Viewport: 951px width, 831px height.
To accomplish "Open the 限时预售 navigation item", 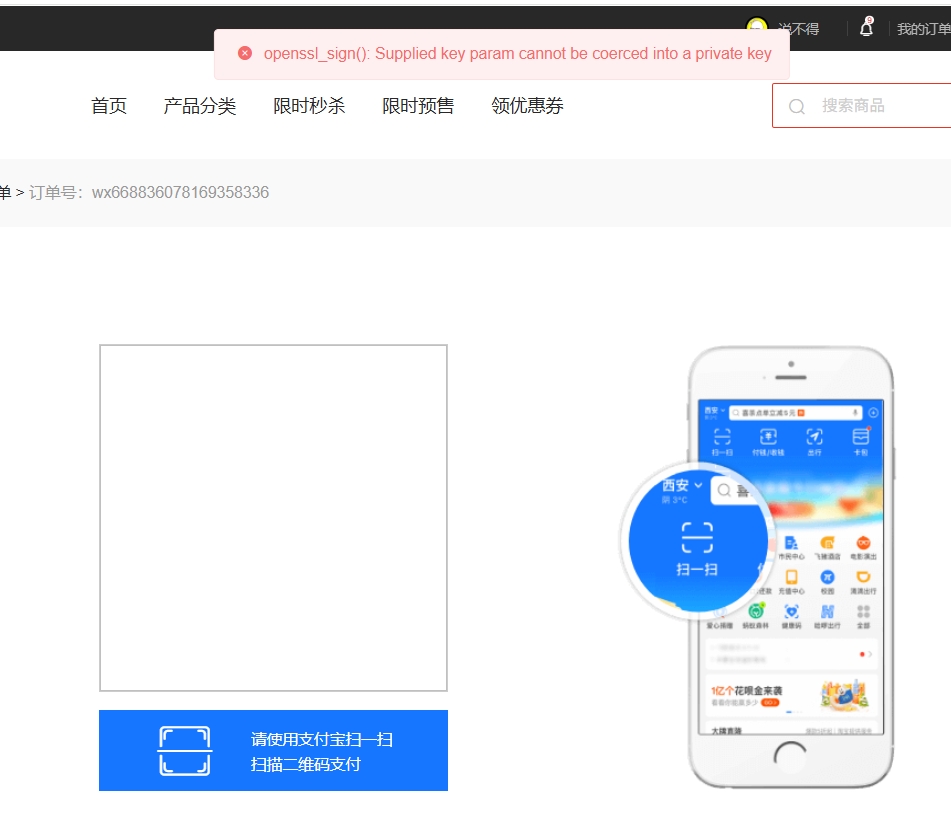I will point(418,106).
